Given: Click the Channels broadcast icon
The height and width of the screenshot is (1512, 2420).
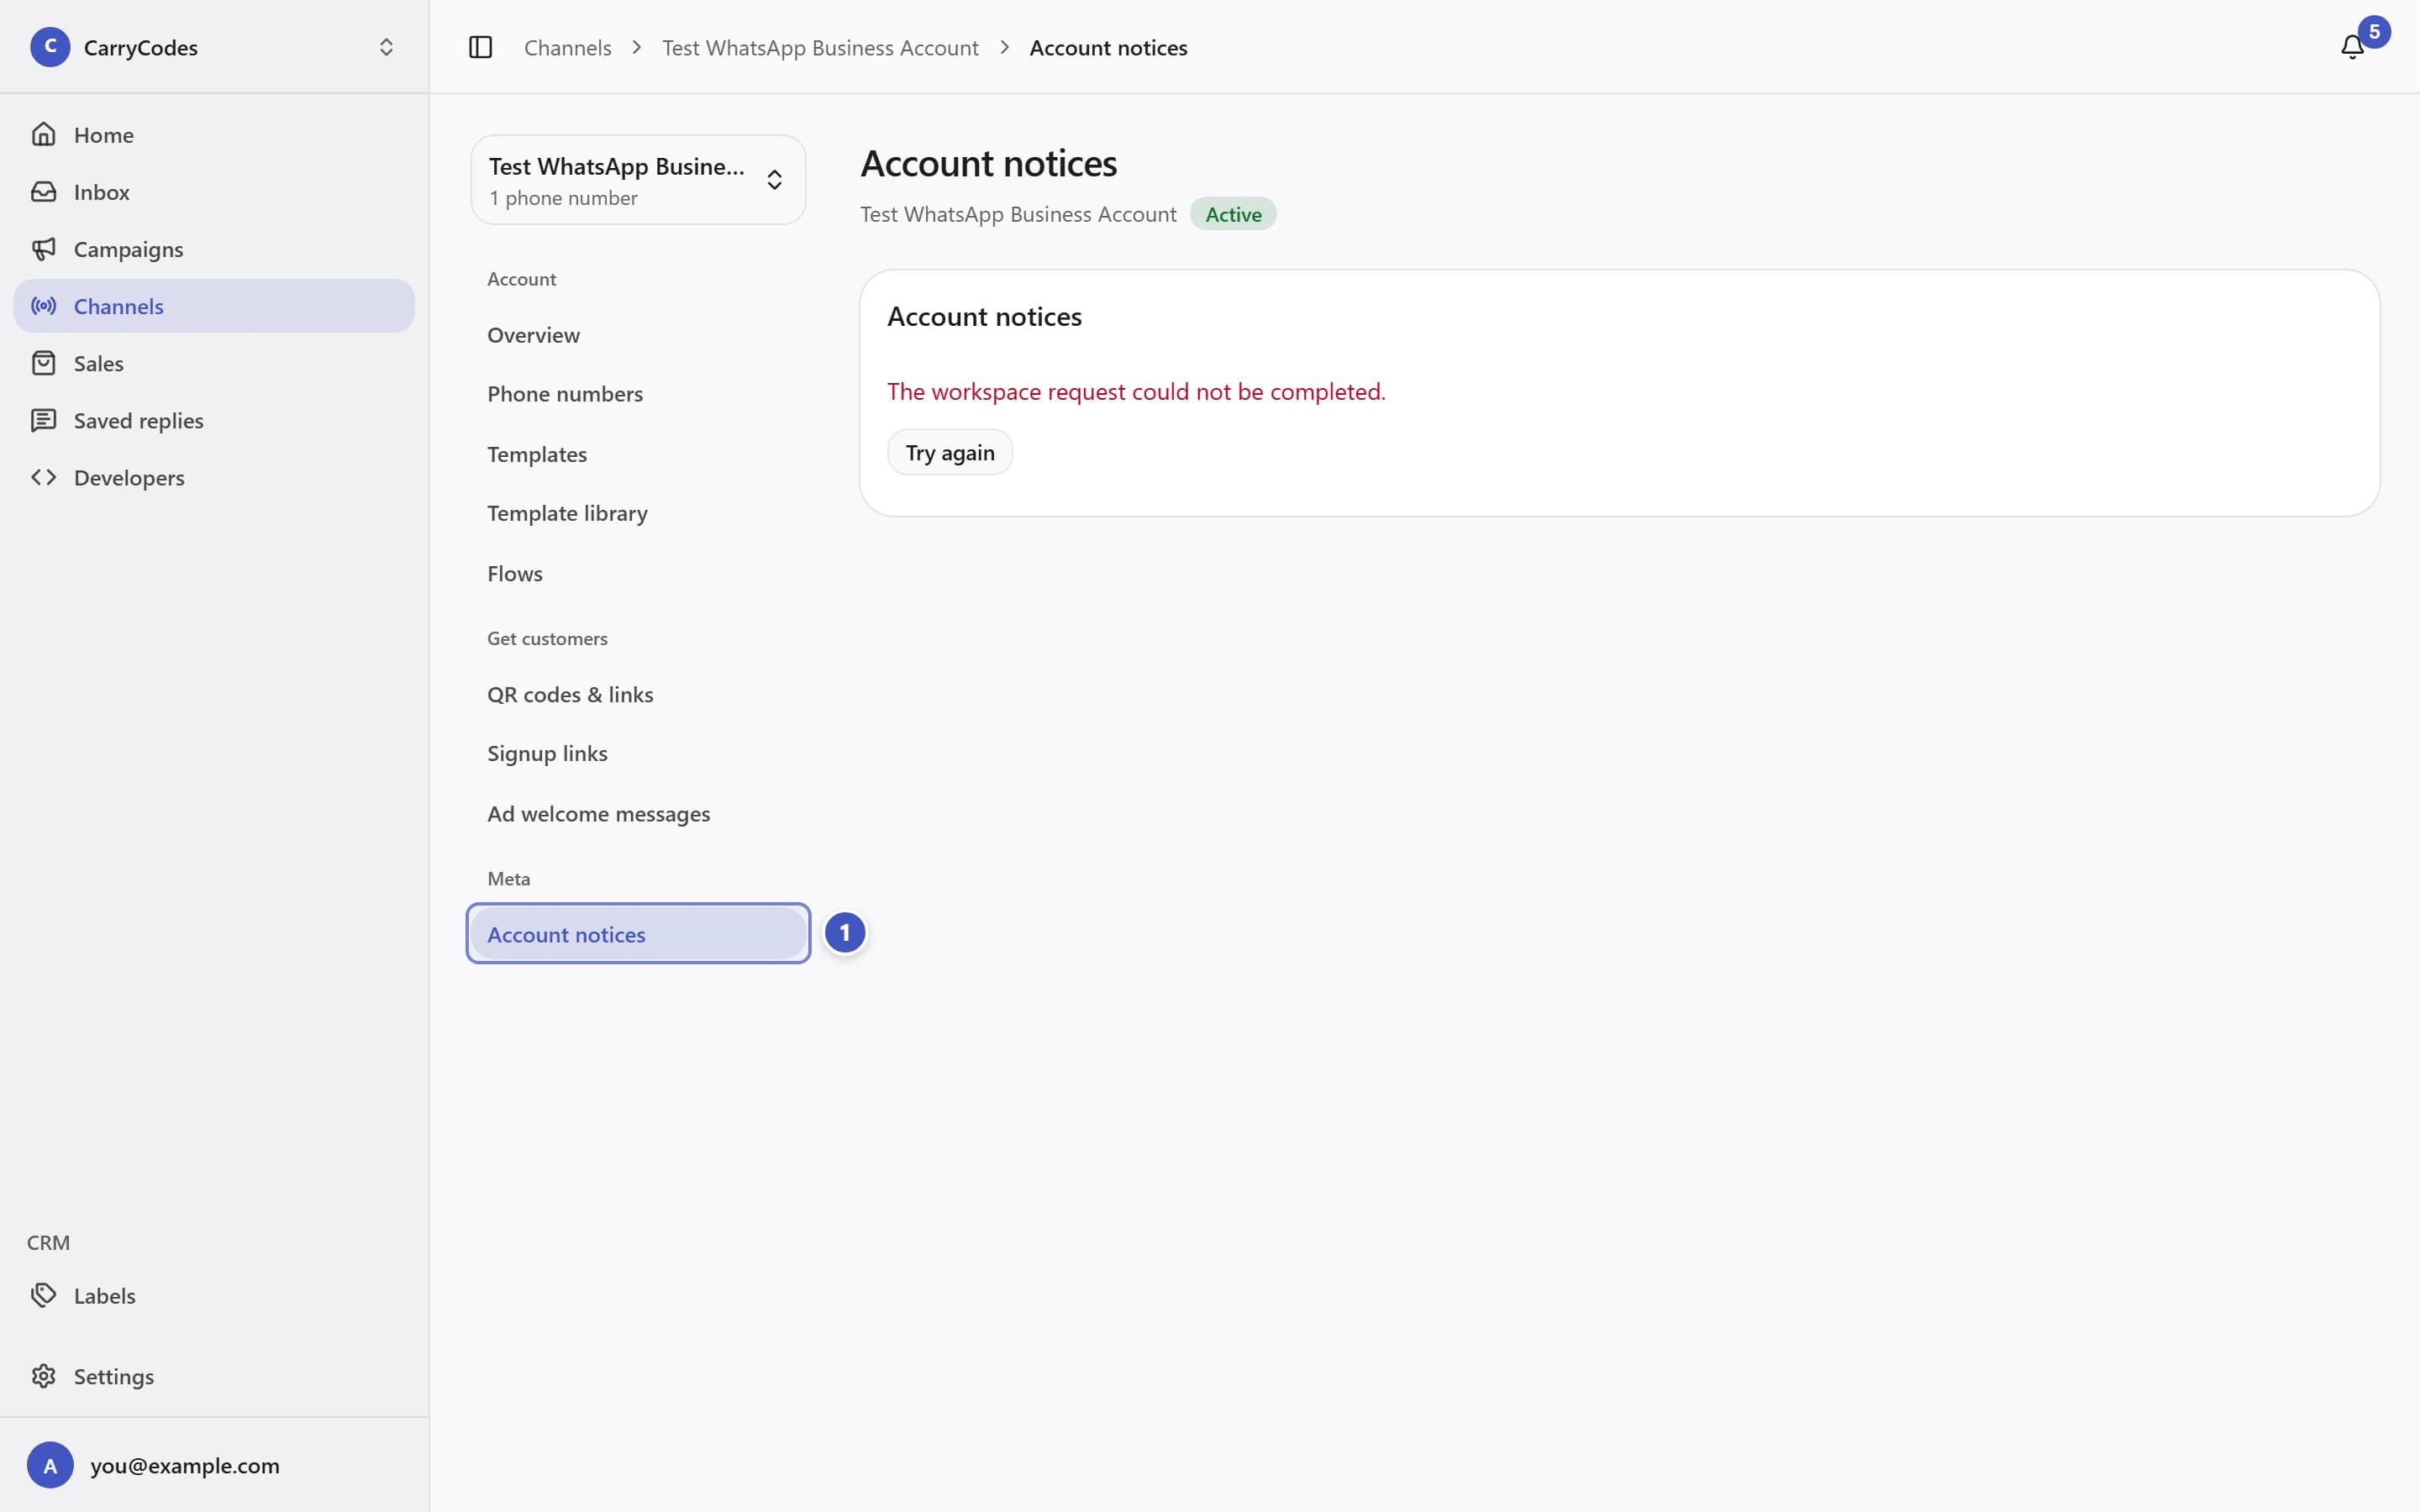Looking at the screenshot, I should (43, 306).
